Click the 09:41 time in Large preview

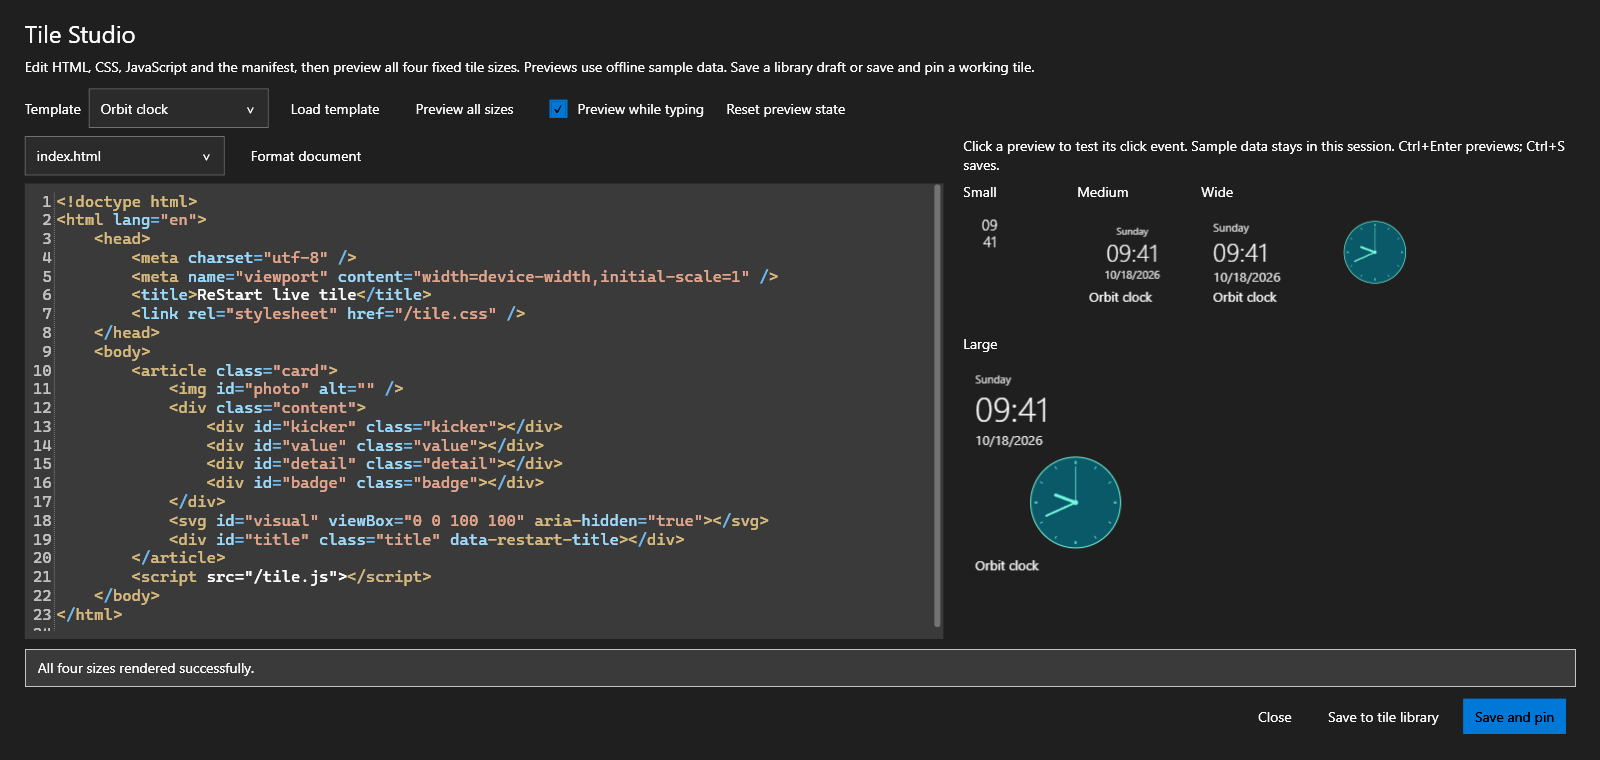pos(1012,410)
